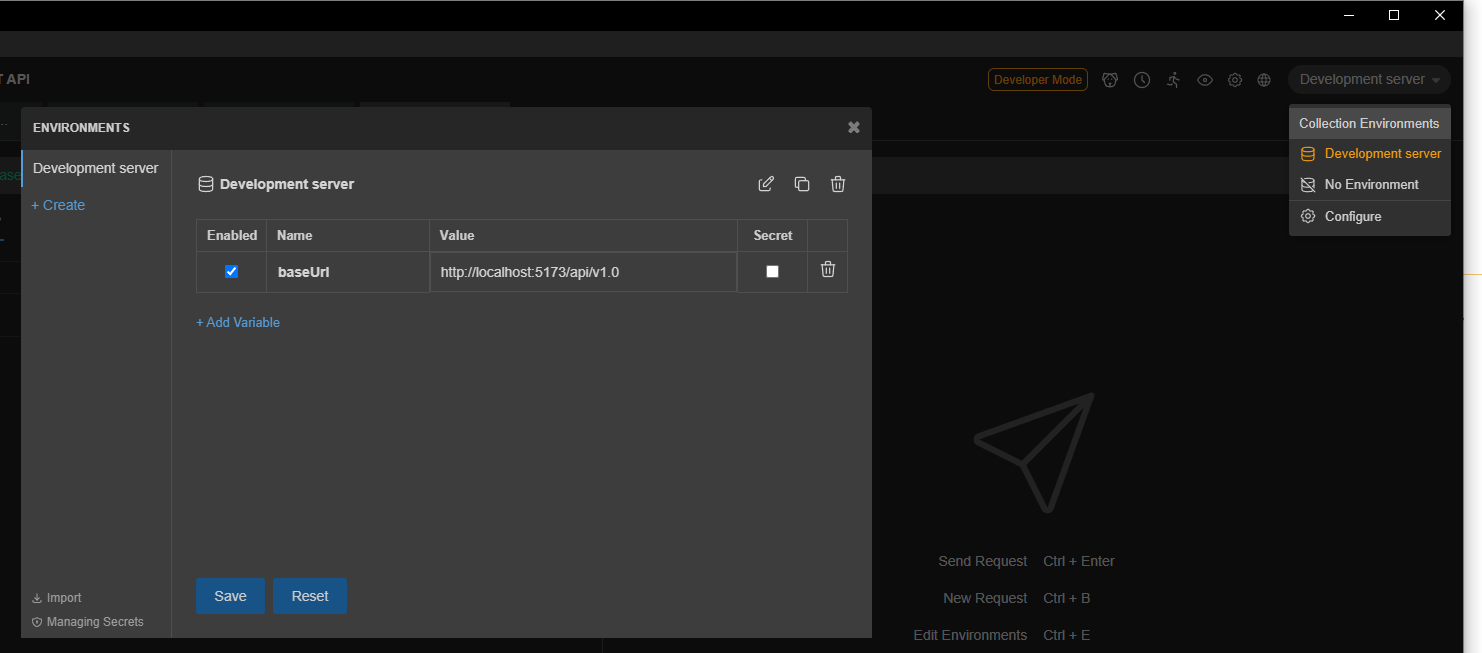
Task: Delete the Development server environment via header trash icon
Action: pos(838,184)
